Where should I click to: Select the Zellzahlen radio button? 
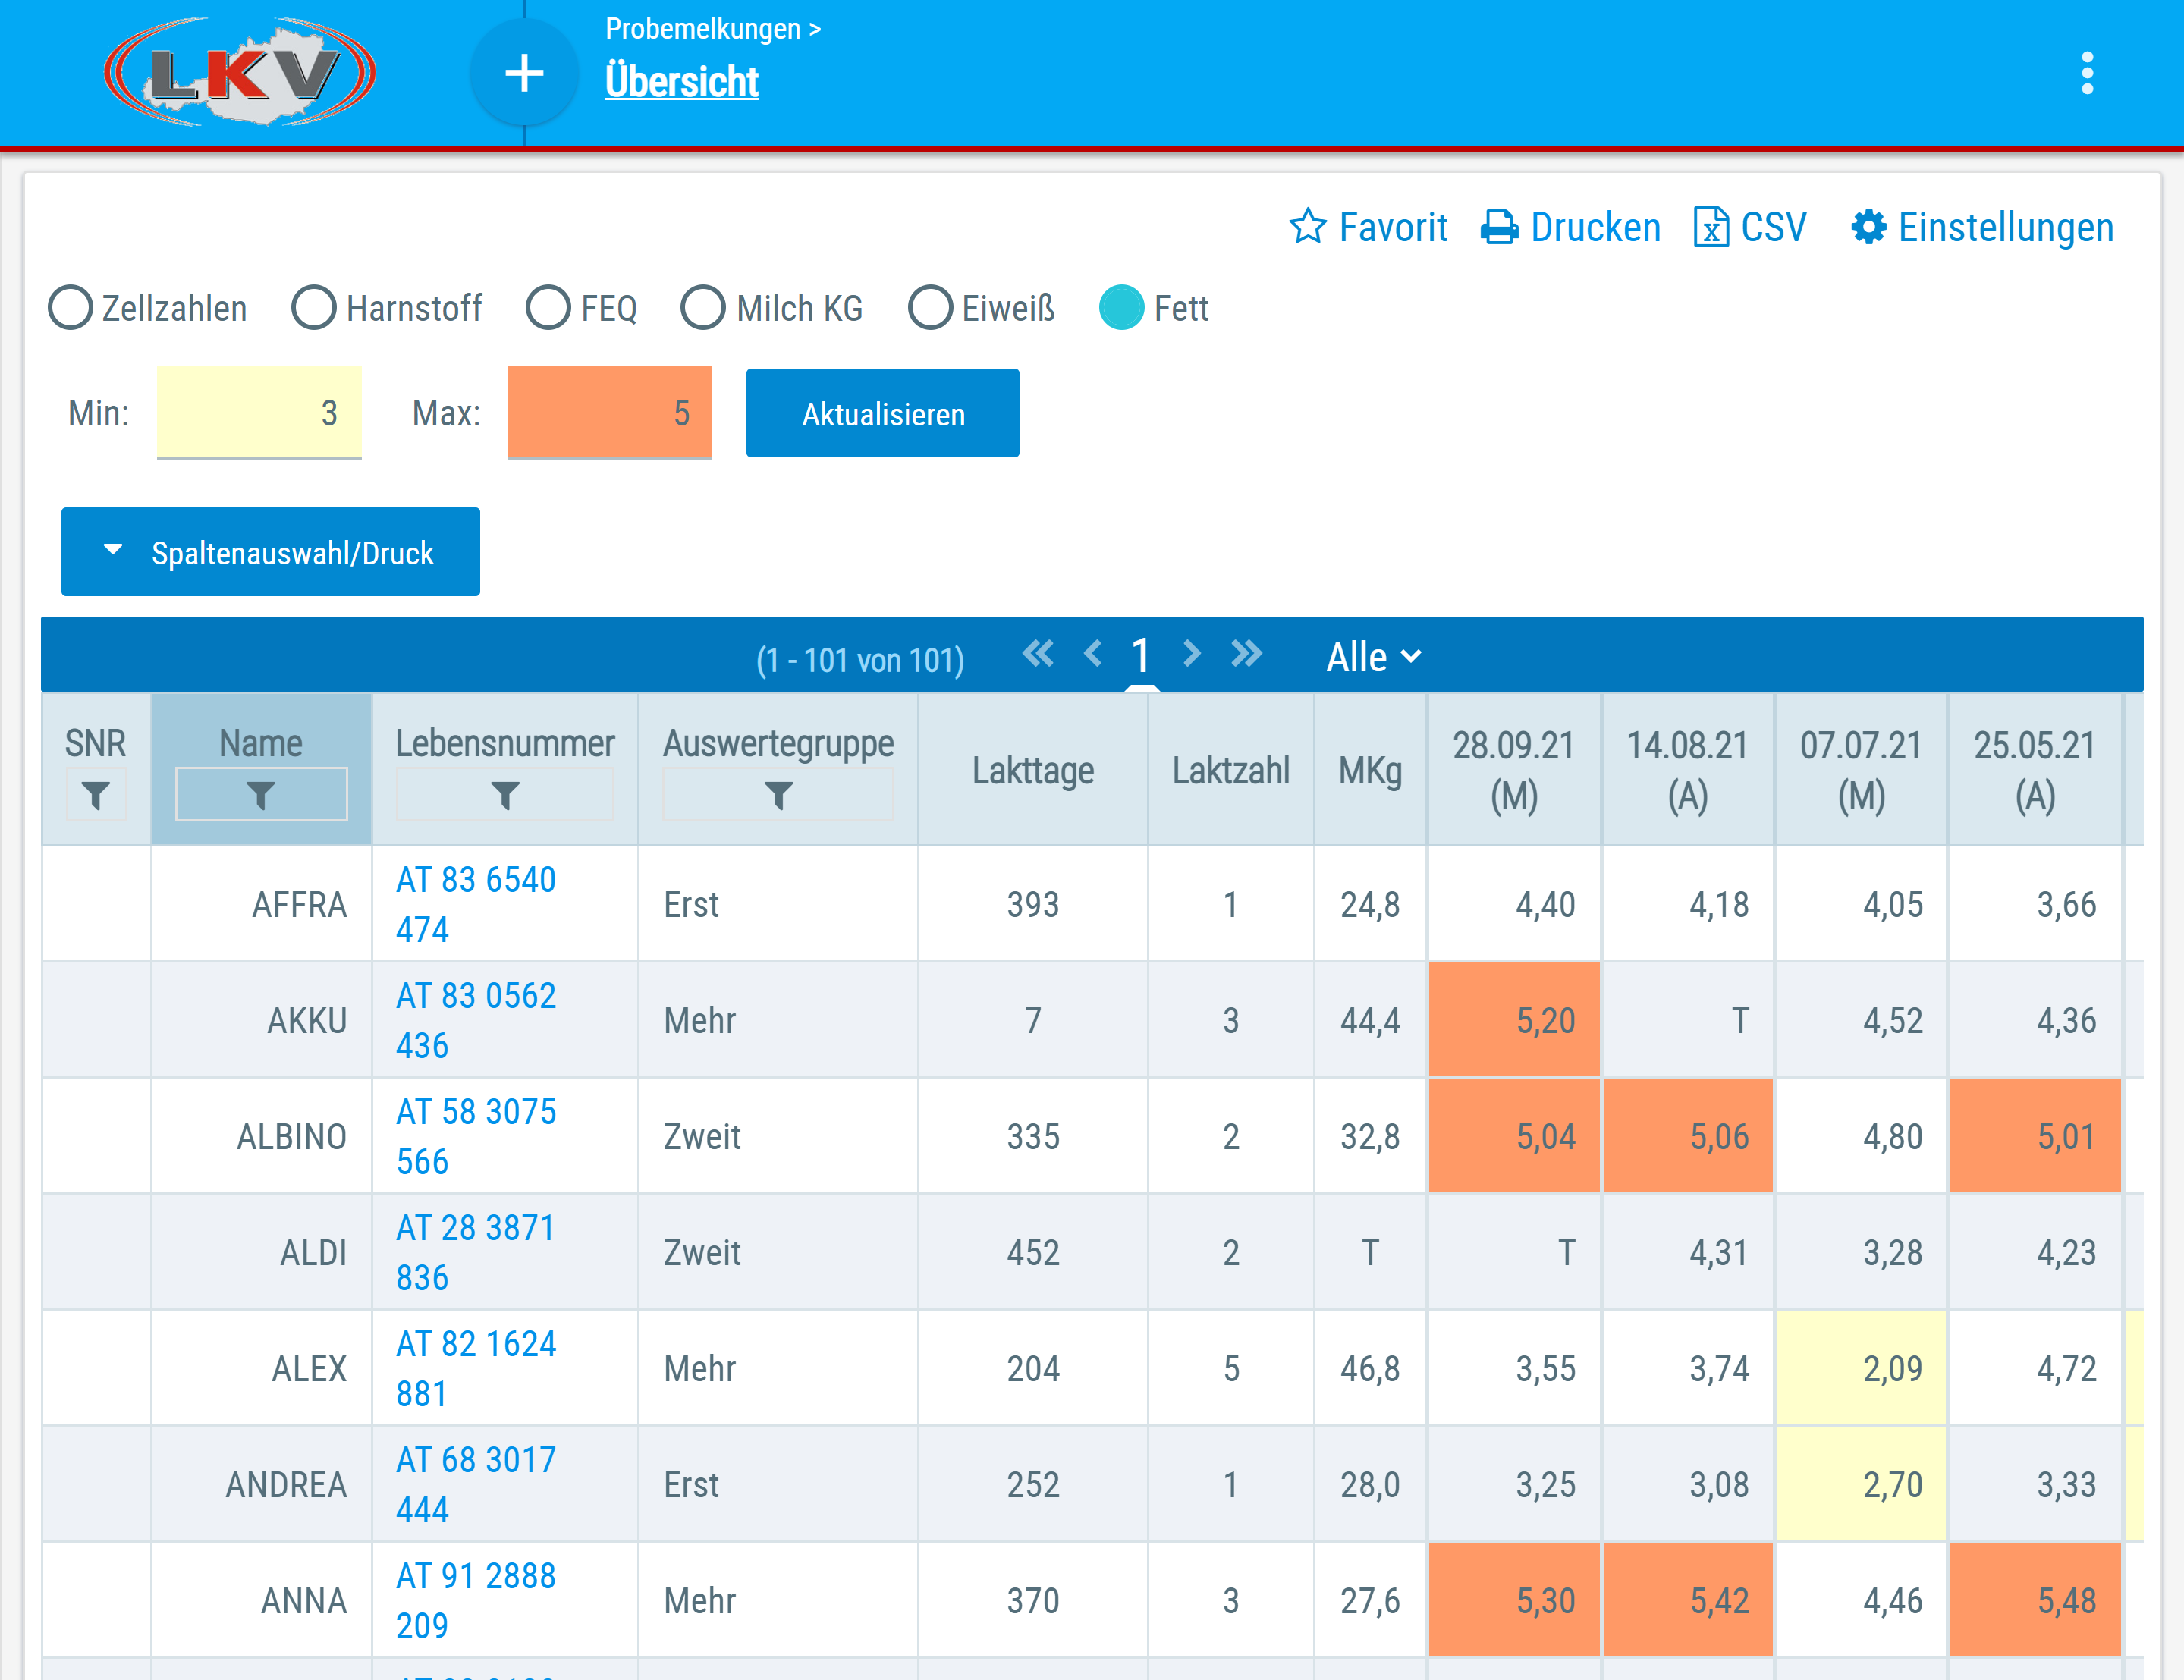[71, 308]
